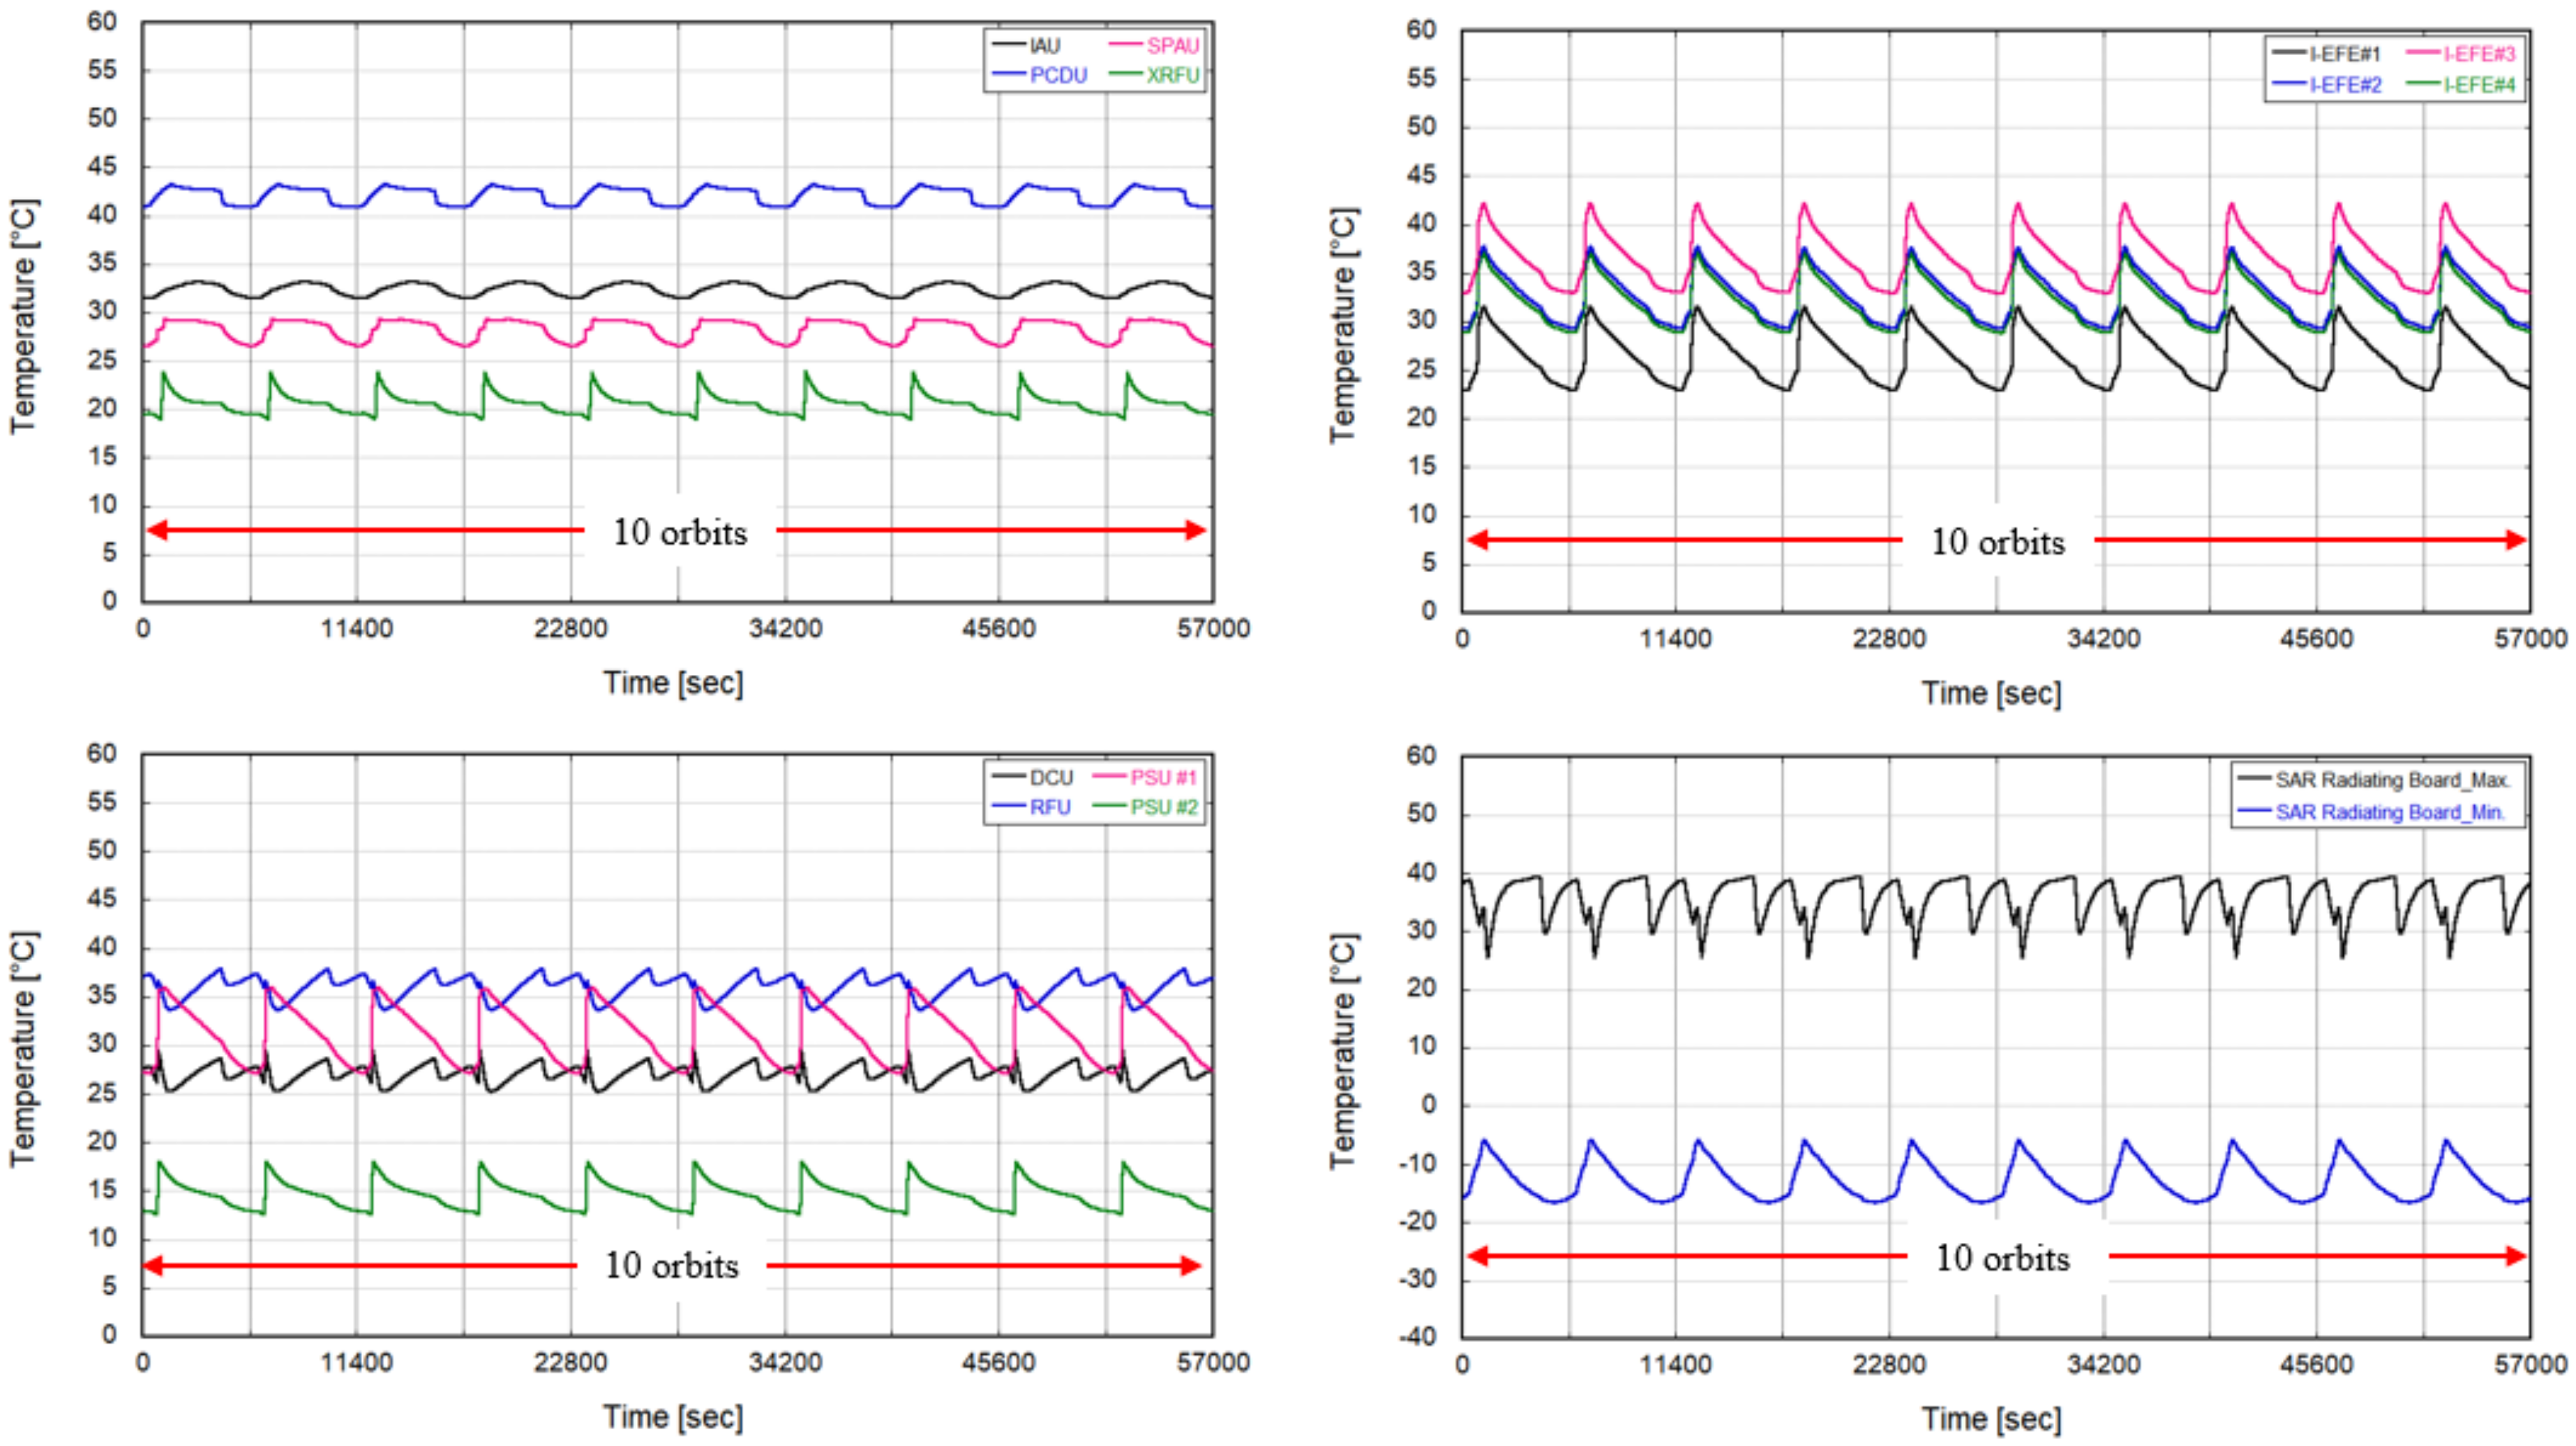Select the RFU legend label
Screen dimensions: 2576x1446
[x=1050, y=807]
